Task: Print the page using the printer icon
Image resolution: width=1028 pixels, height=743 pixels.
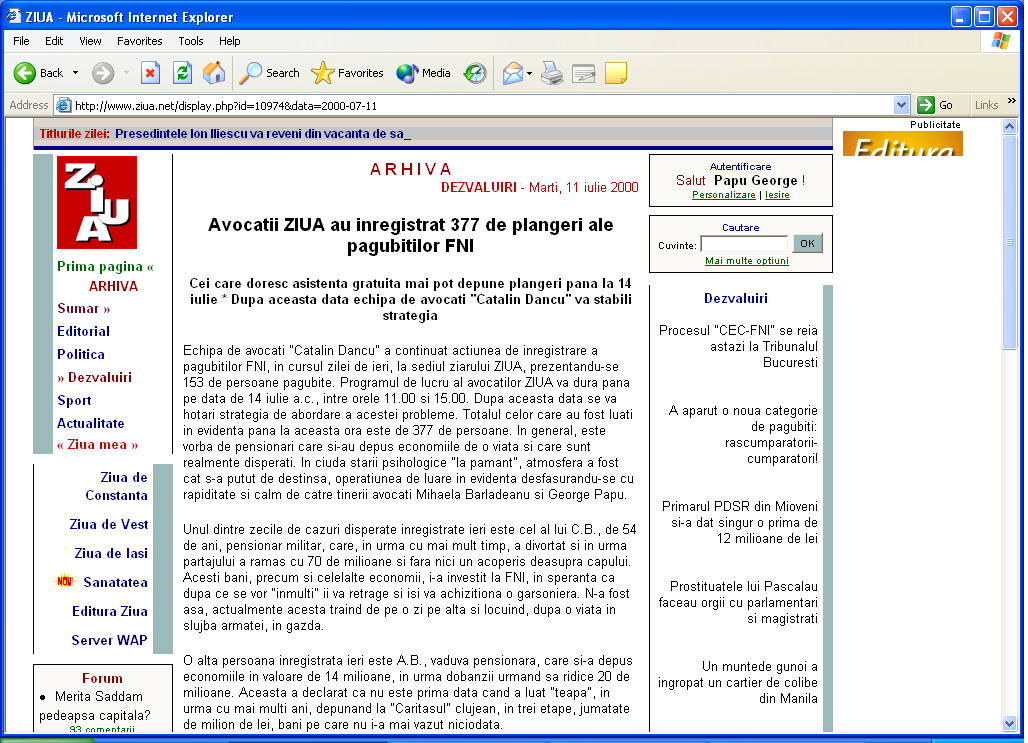Action: pyautogui.click(x=551, y=73)
